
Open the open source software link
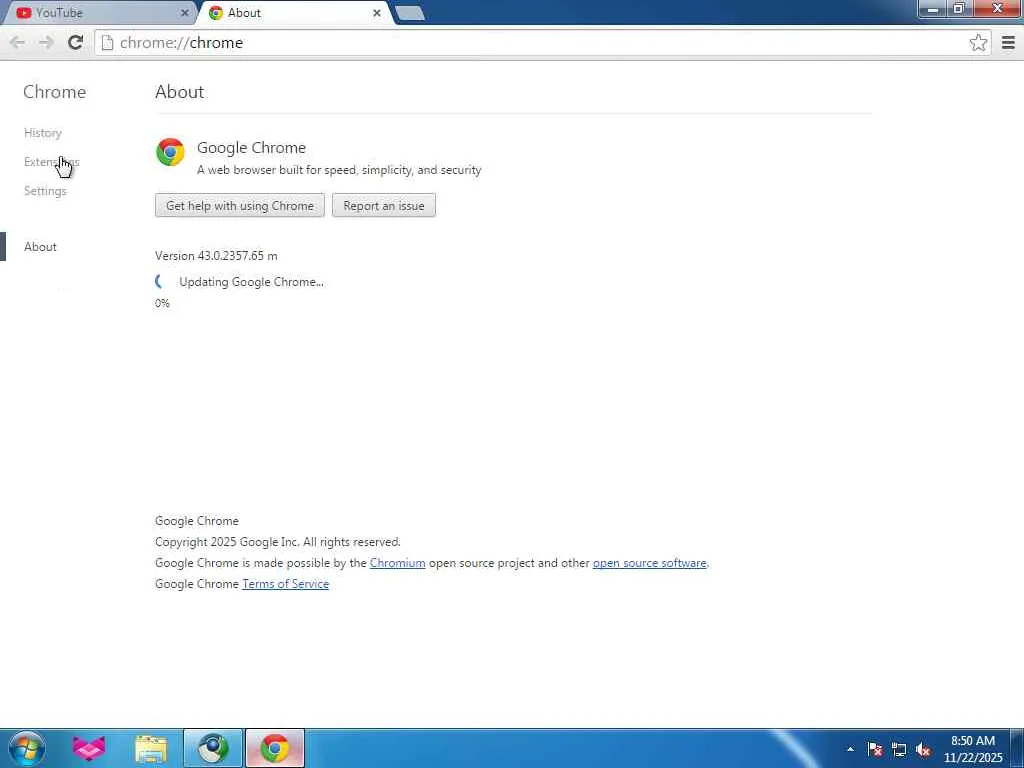[649, 562]
